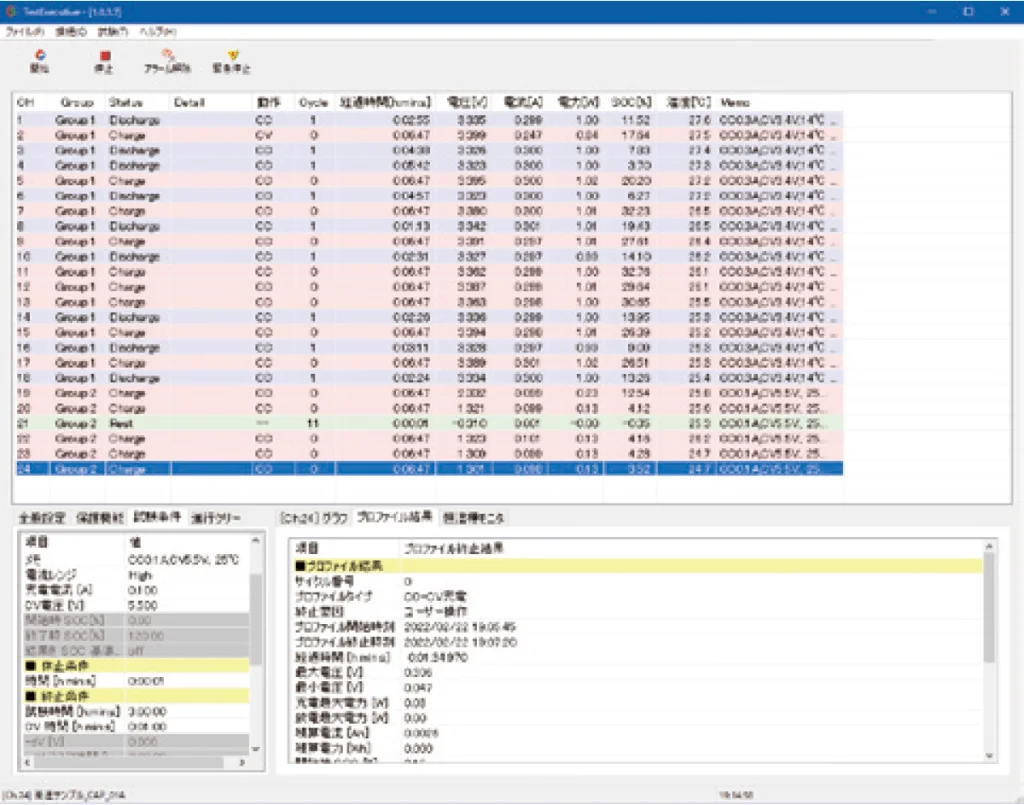The image size is (1024, 805).
Task: Switch to the 全般設定 tab
Action: [42, 518]
